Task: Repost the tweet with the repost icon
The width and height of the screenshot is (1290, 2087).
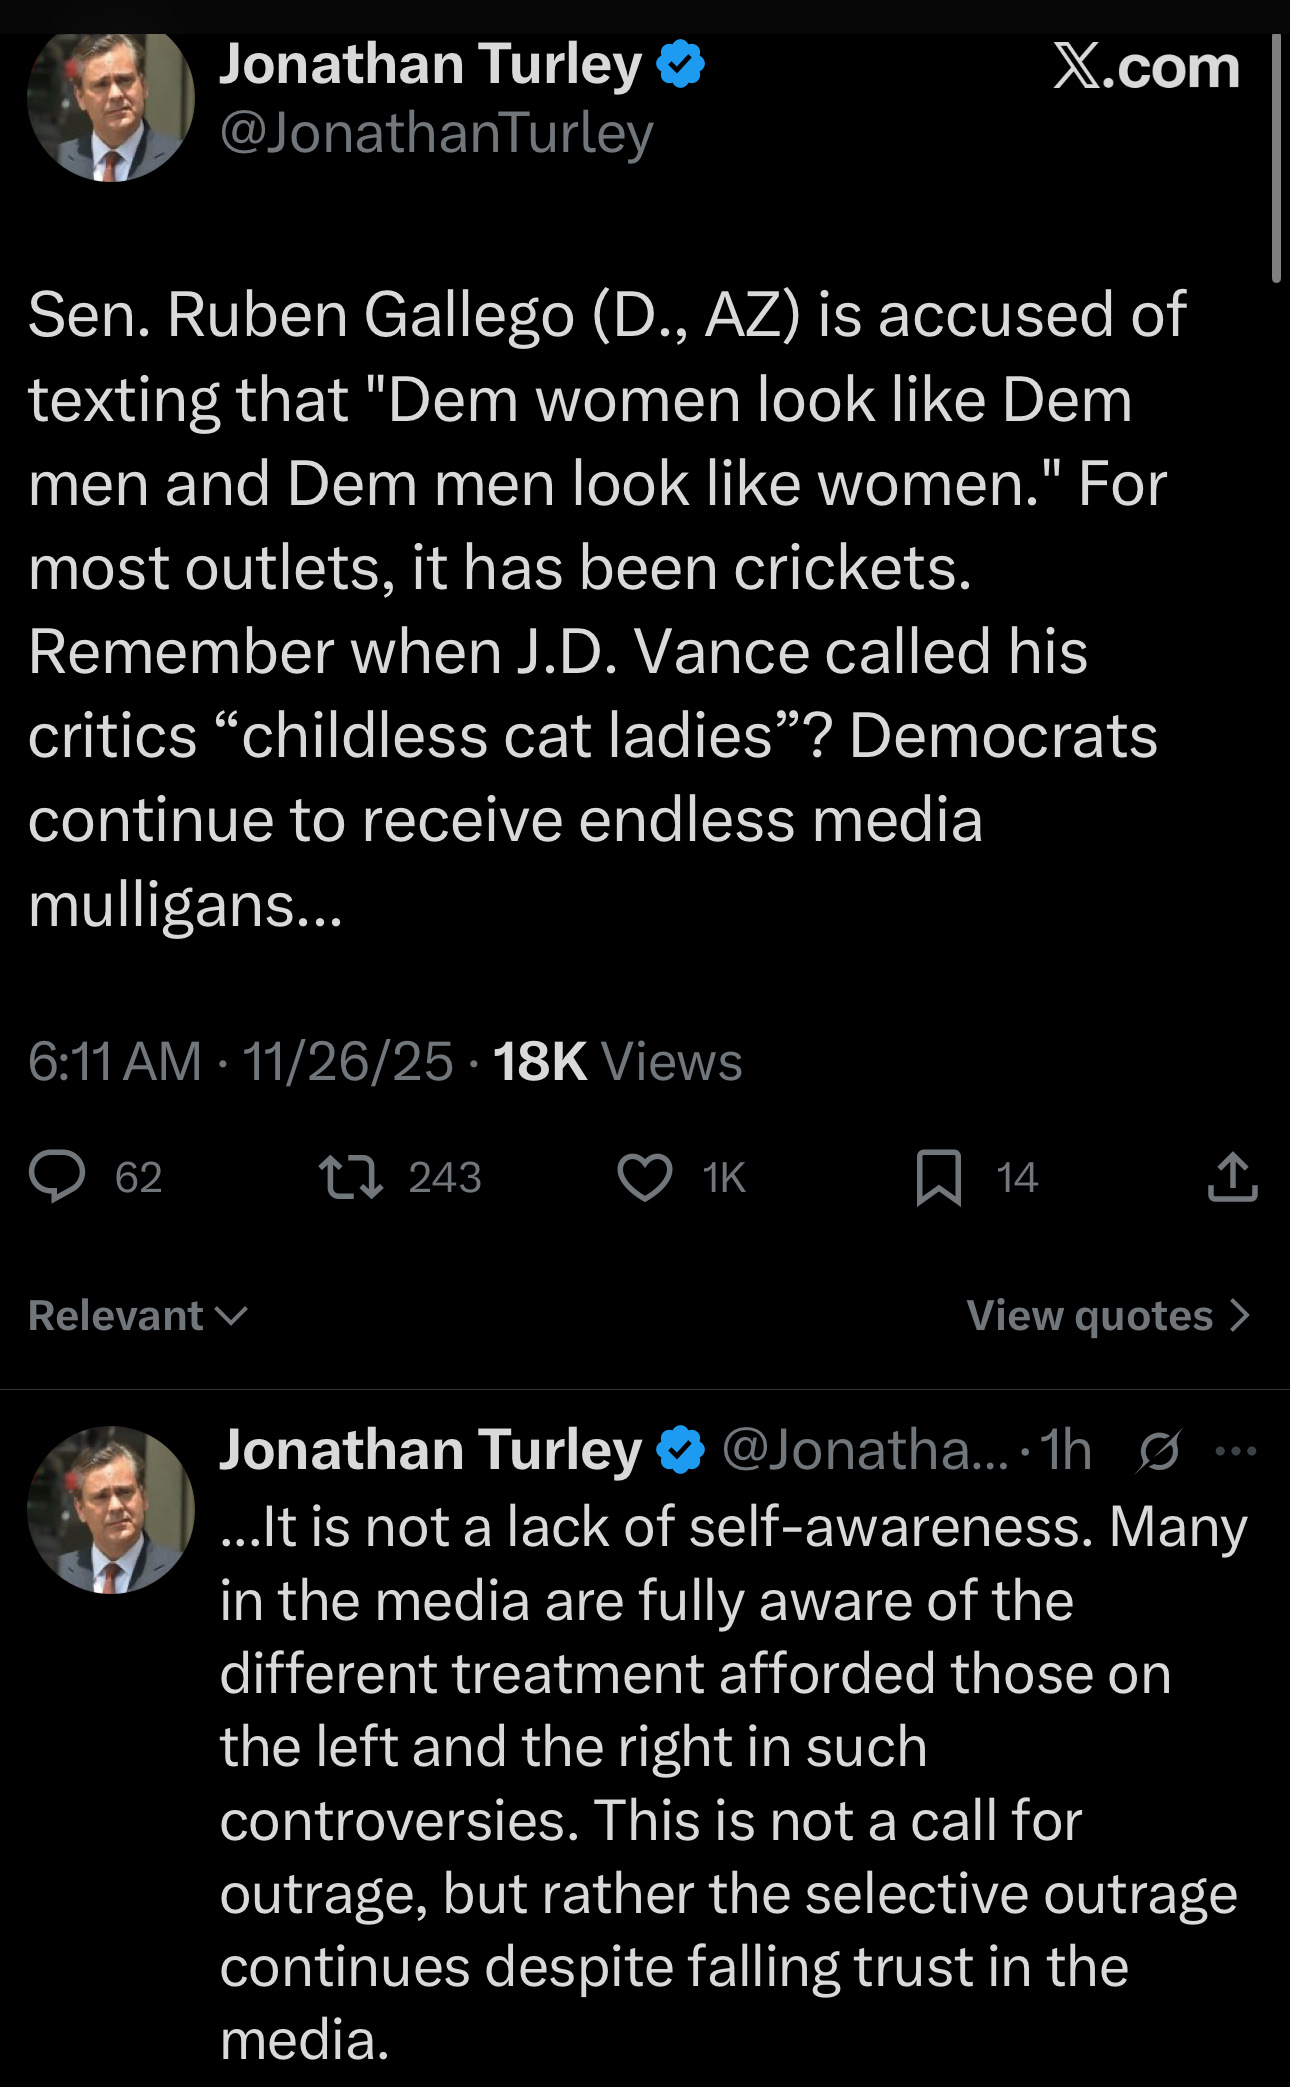Action: click(x=350, y=1177)
